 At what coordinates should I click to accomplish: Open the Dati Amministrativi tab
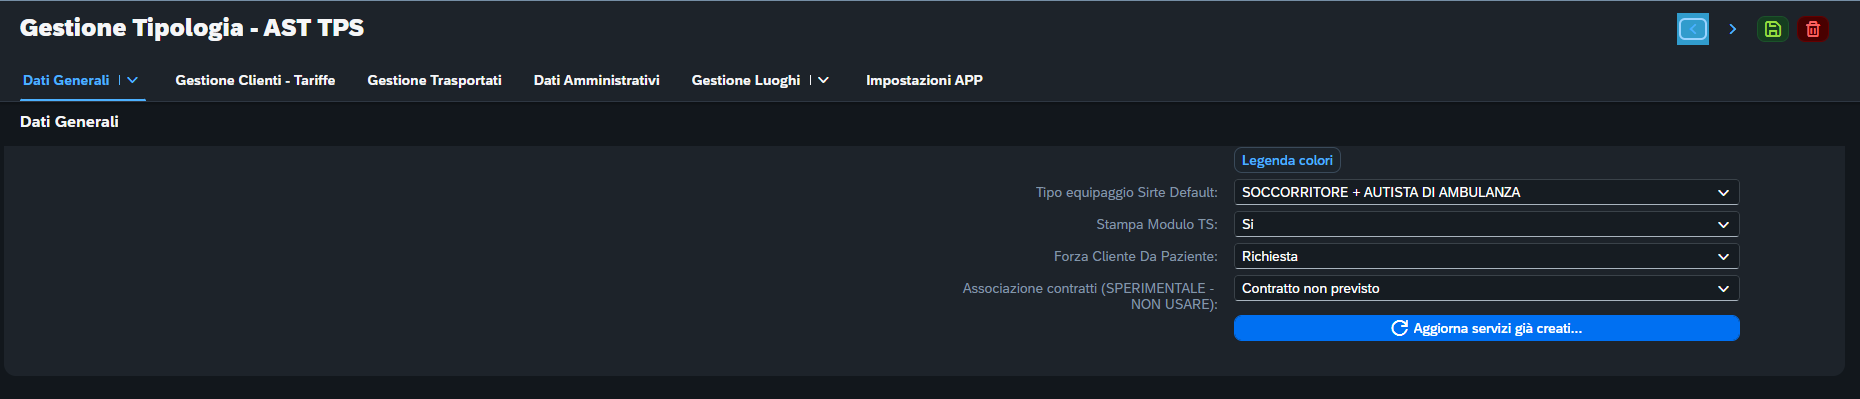(x=596, y=80)
